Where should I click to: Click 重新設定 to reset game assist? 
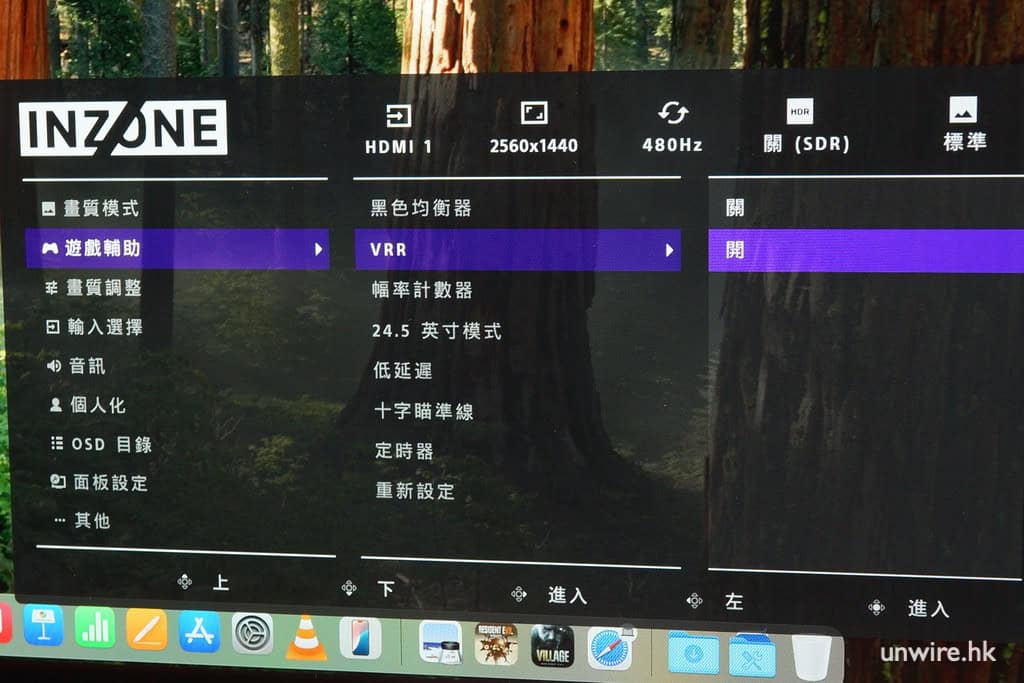click(414, 491)
